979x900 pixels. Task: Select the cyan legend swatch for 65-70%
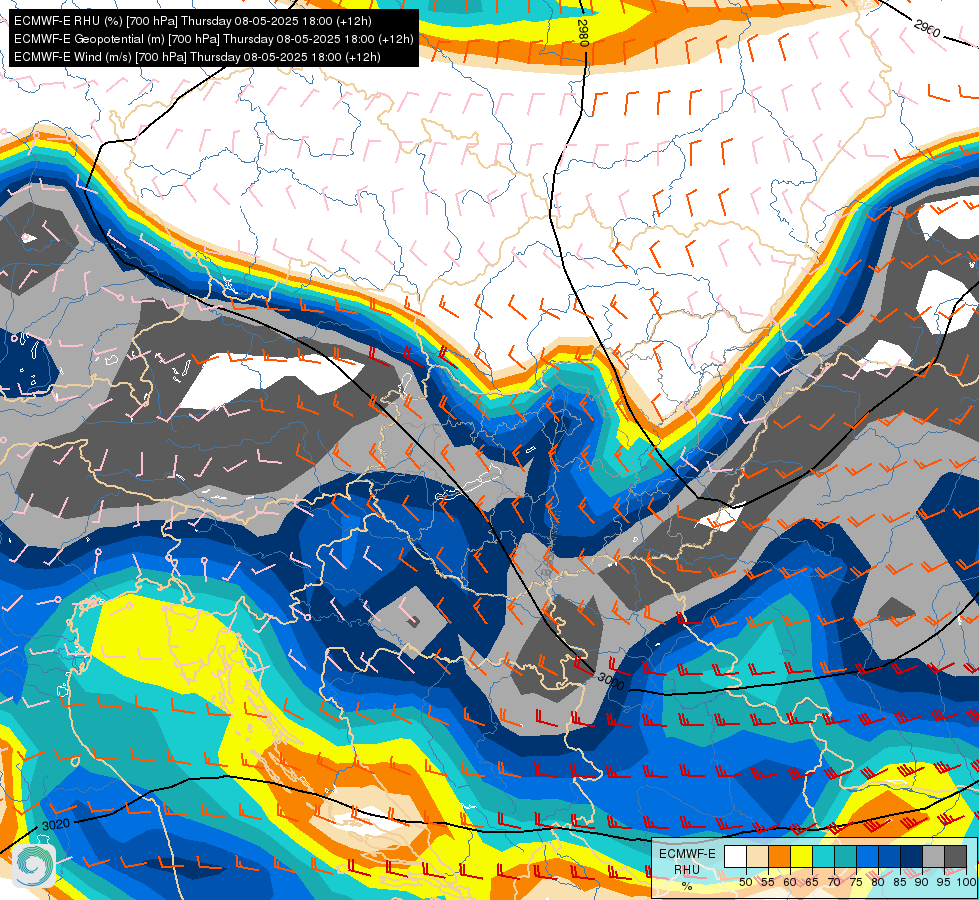point(824,856)
